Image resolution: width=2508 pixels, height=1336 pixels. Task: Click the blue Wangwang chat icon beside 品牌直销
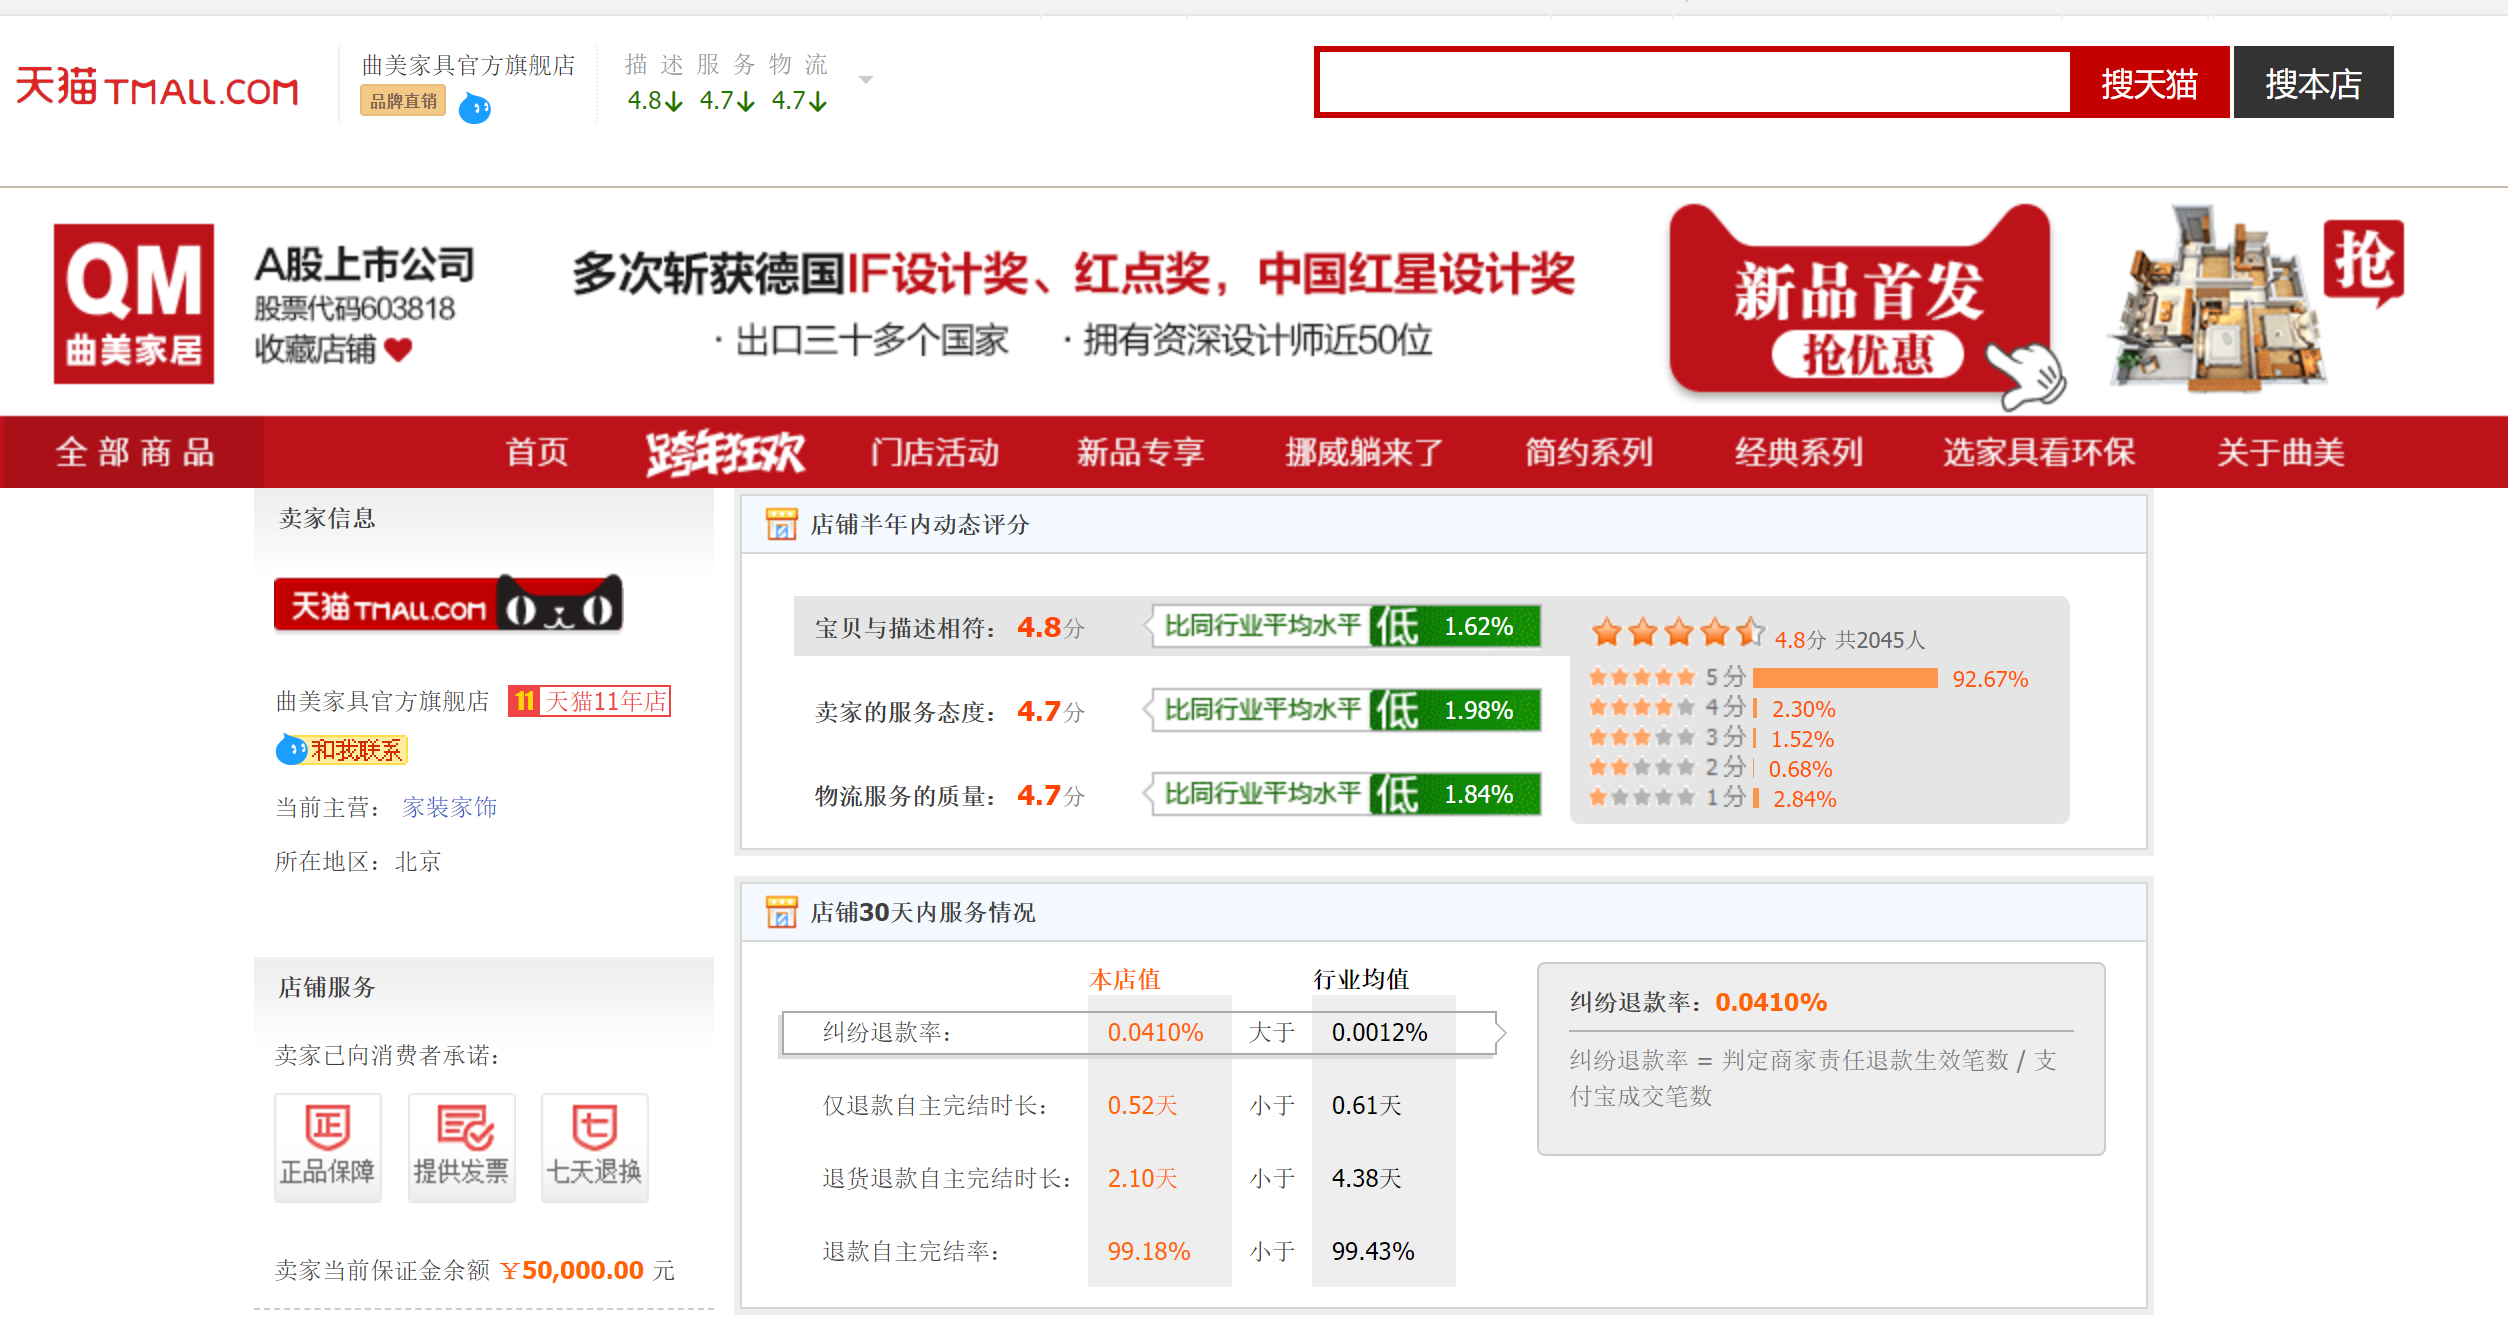(x=474, y=108)
